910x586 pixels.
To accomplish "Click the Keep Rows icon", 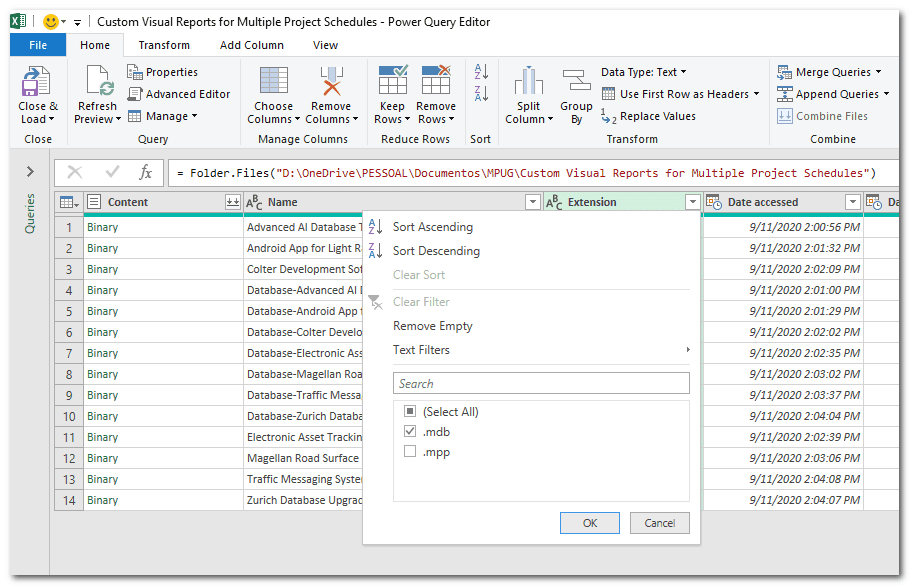I will pos(393,79).
